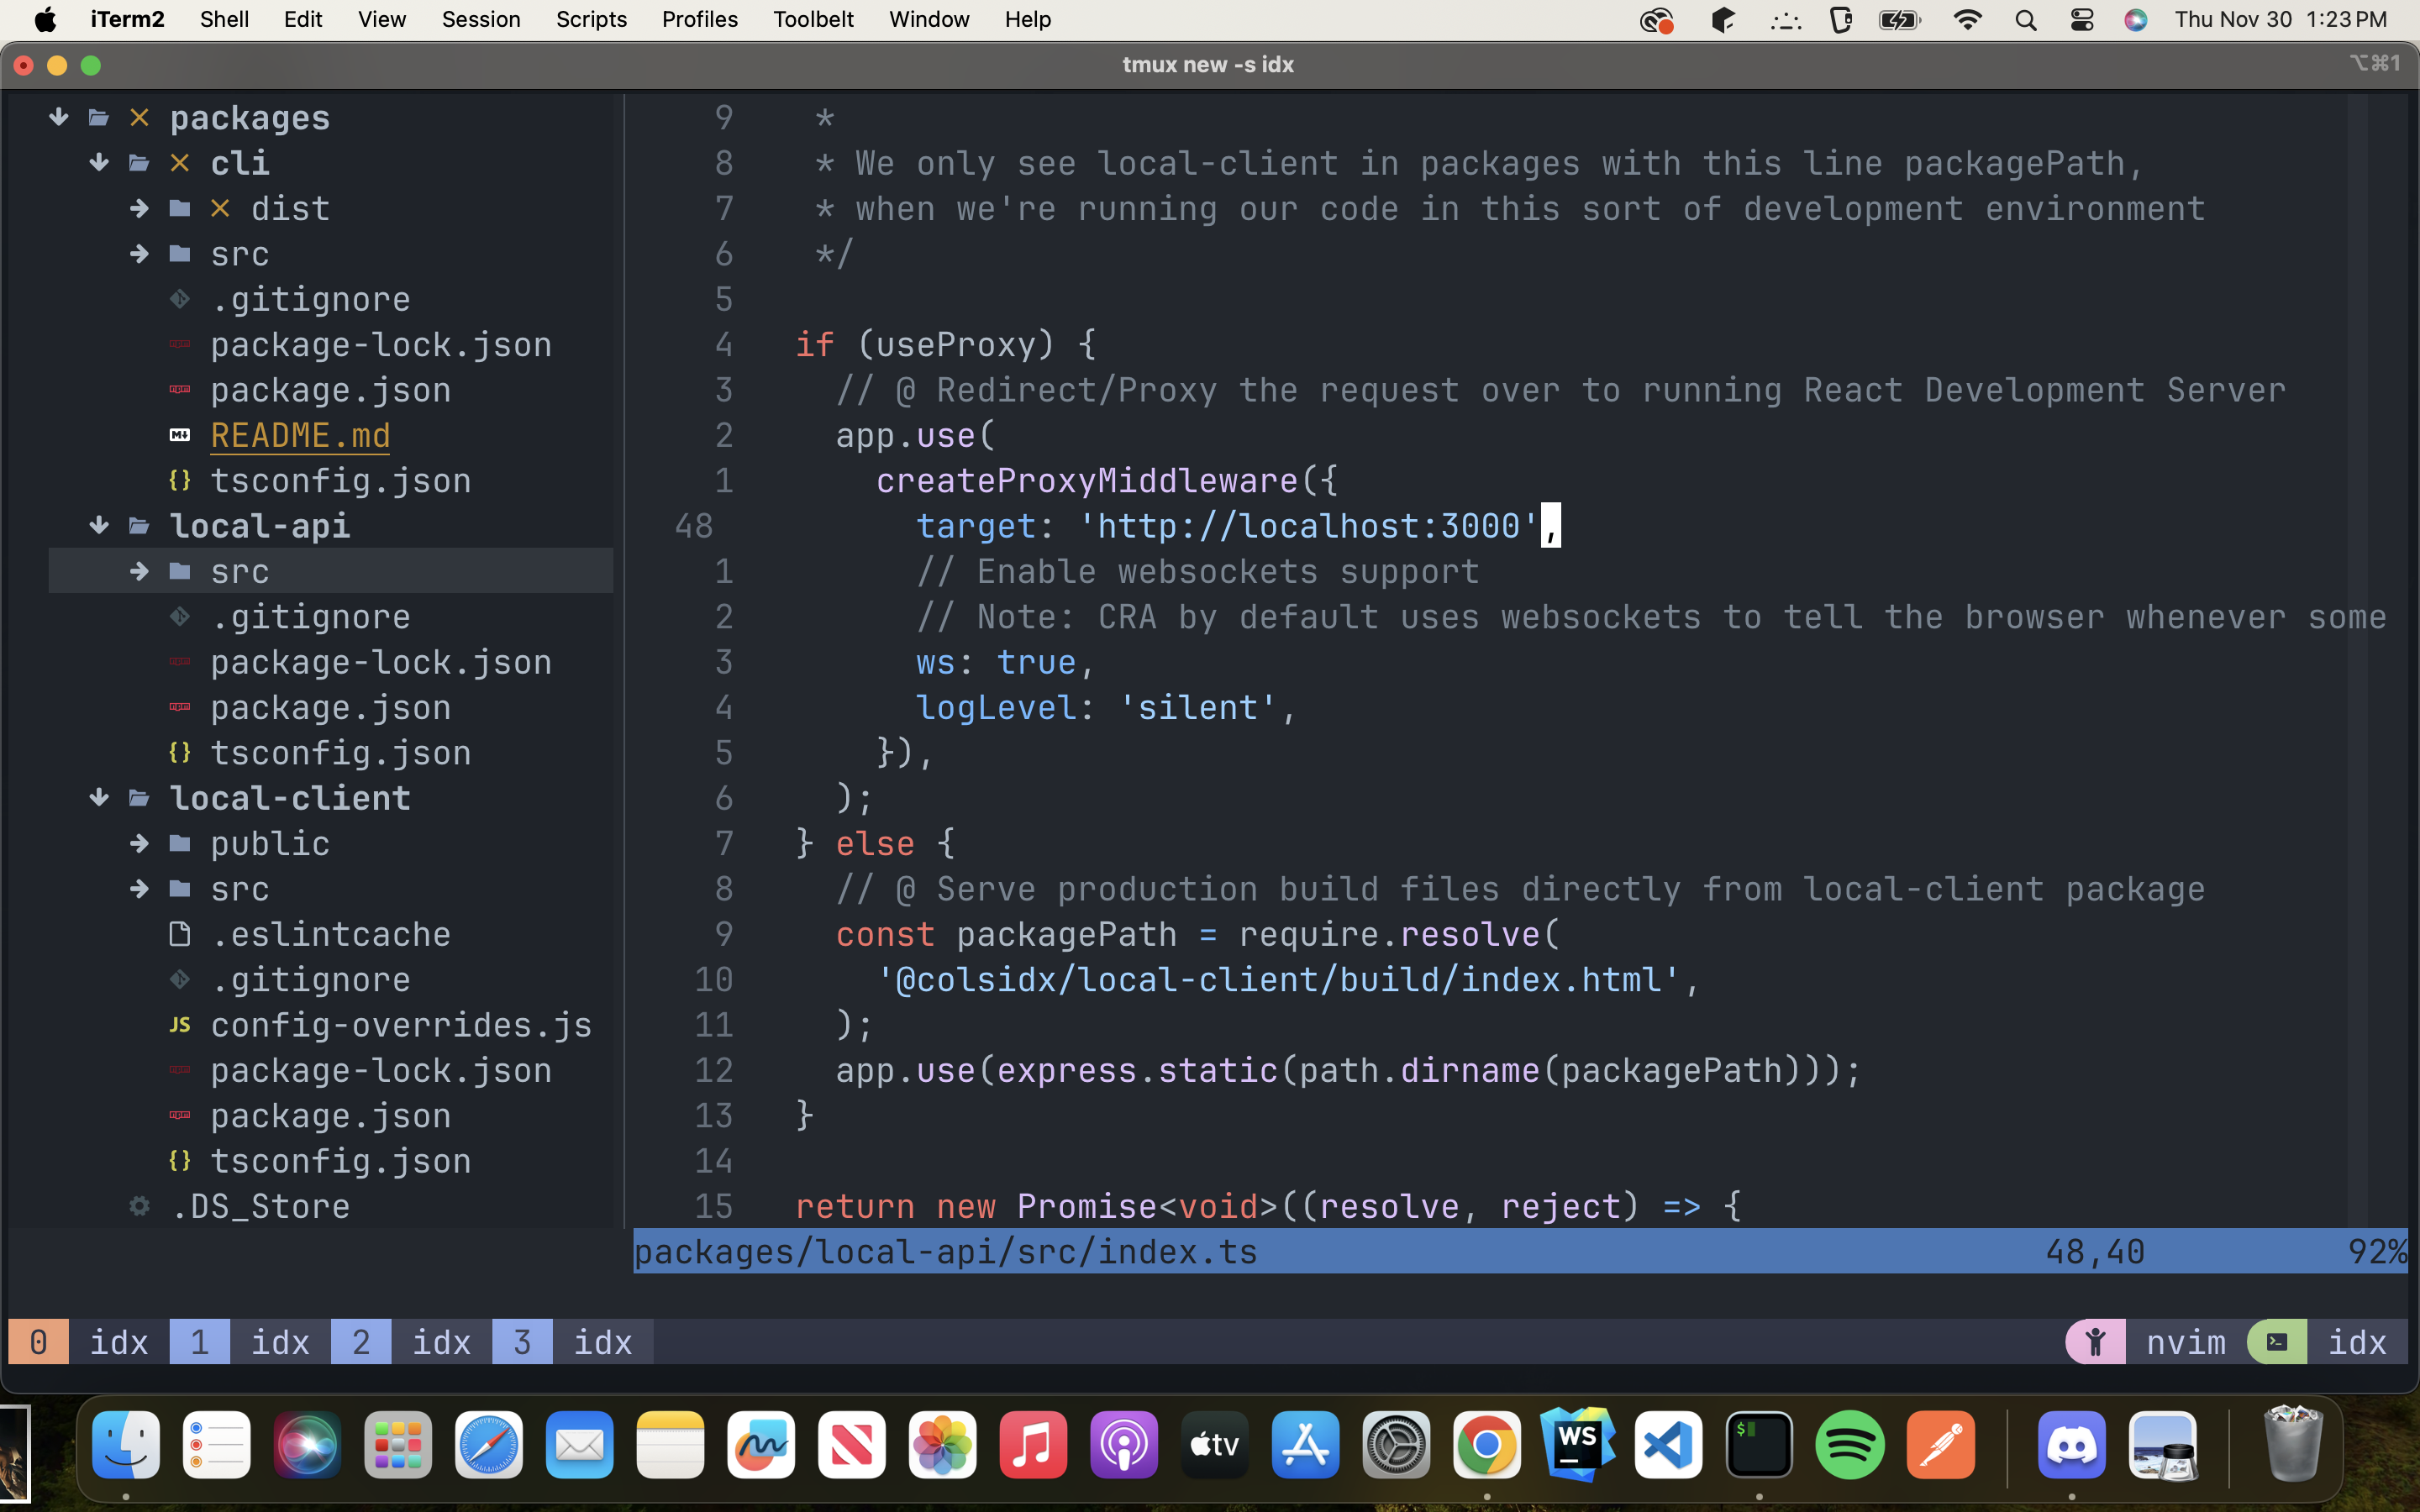Open Control Center in the menu bar
Image resolution: width=2420 pixels, height=1512 pixels.
[x=2082, y=20]
